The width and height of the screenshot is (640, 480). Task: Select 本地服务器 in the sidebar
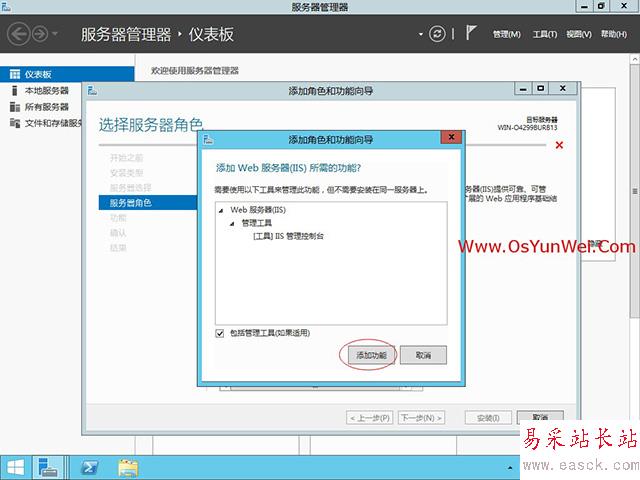coord(47,91)
